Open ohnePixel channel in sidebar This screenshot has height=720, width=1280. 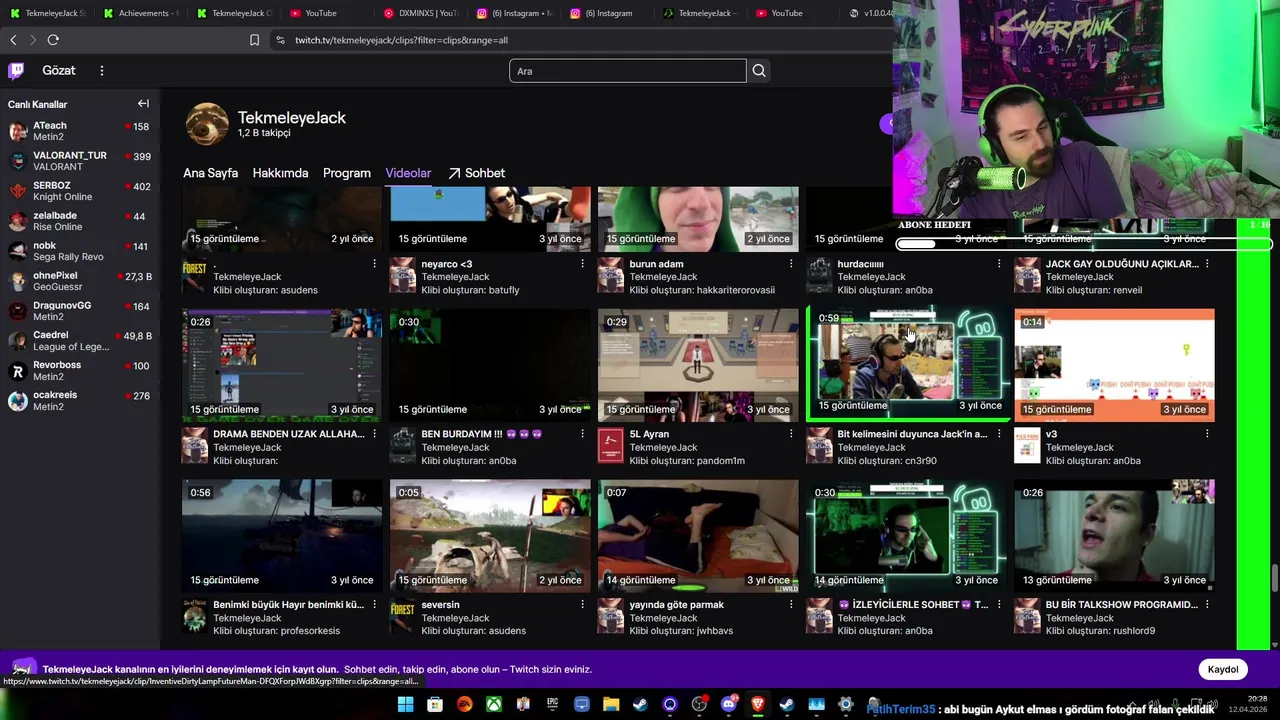point(80,281)
